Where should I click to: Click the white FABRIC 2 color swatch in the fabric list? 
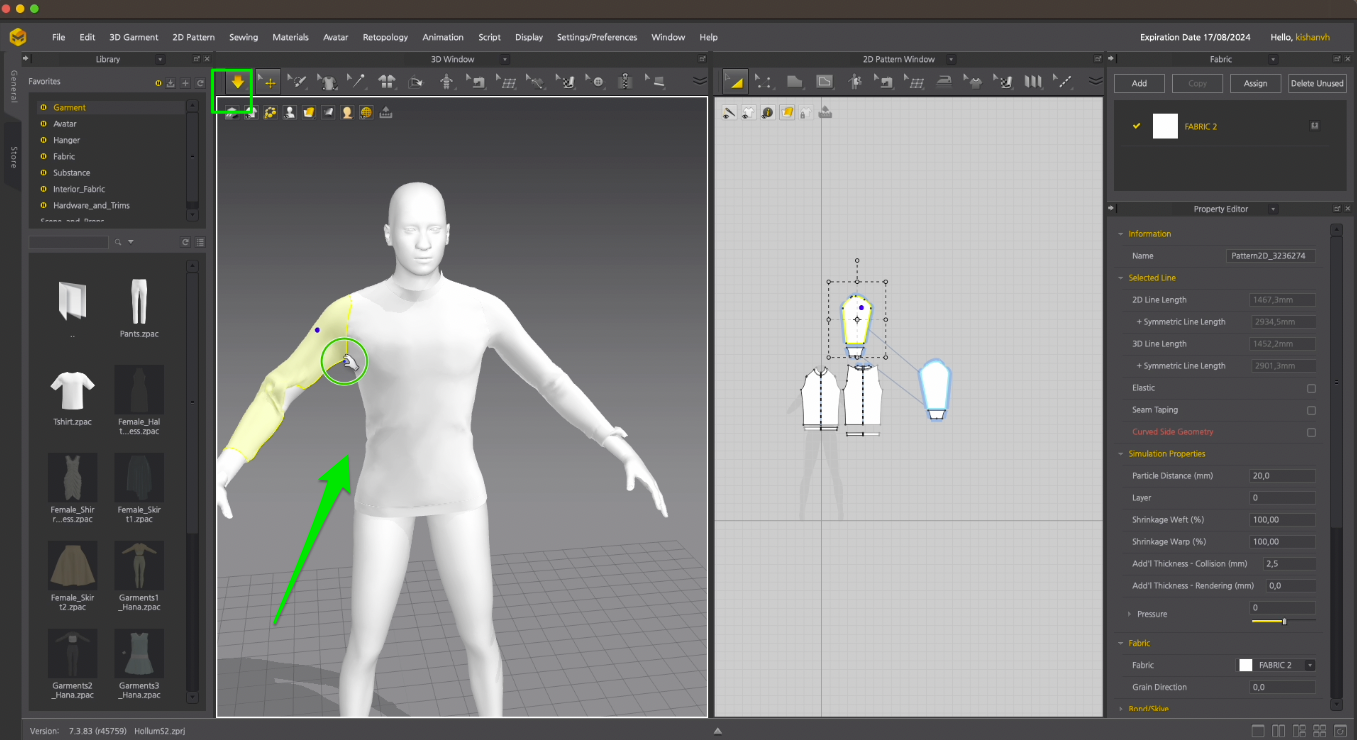[x=1165, y=126]
